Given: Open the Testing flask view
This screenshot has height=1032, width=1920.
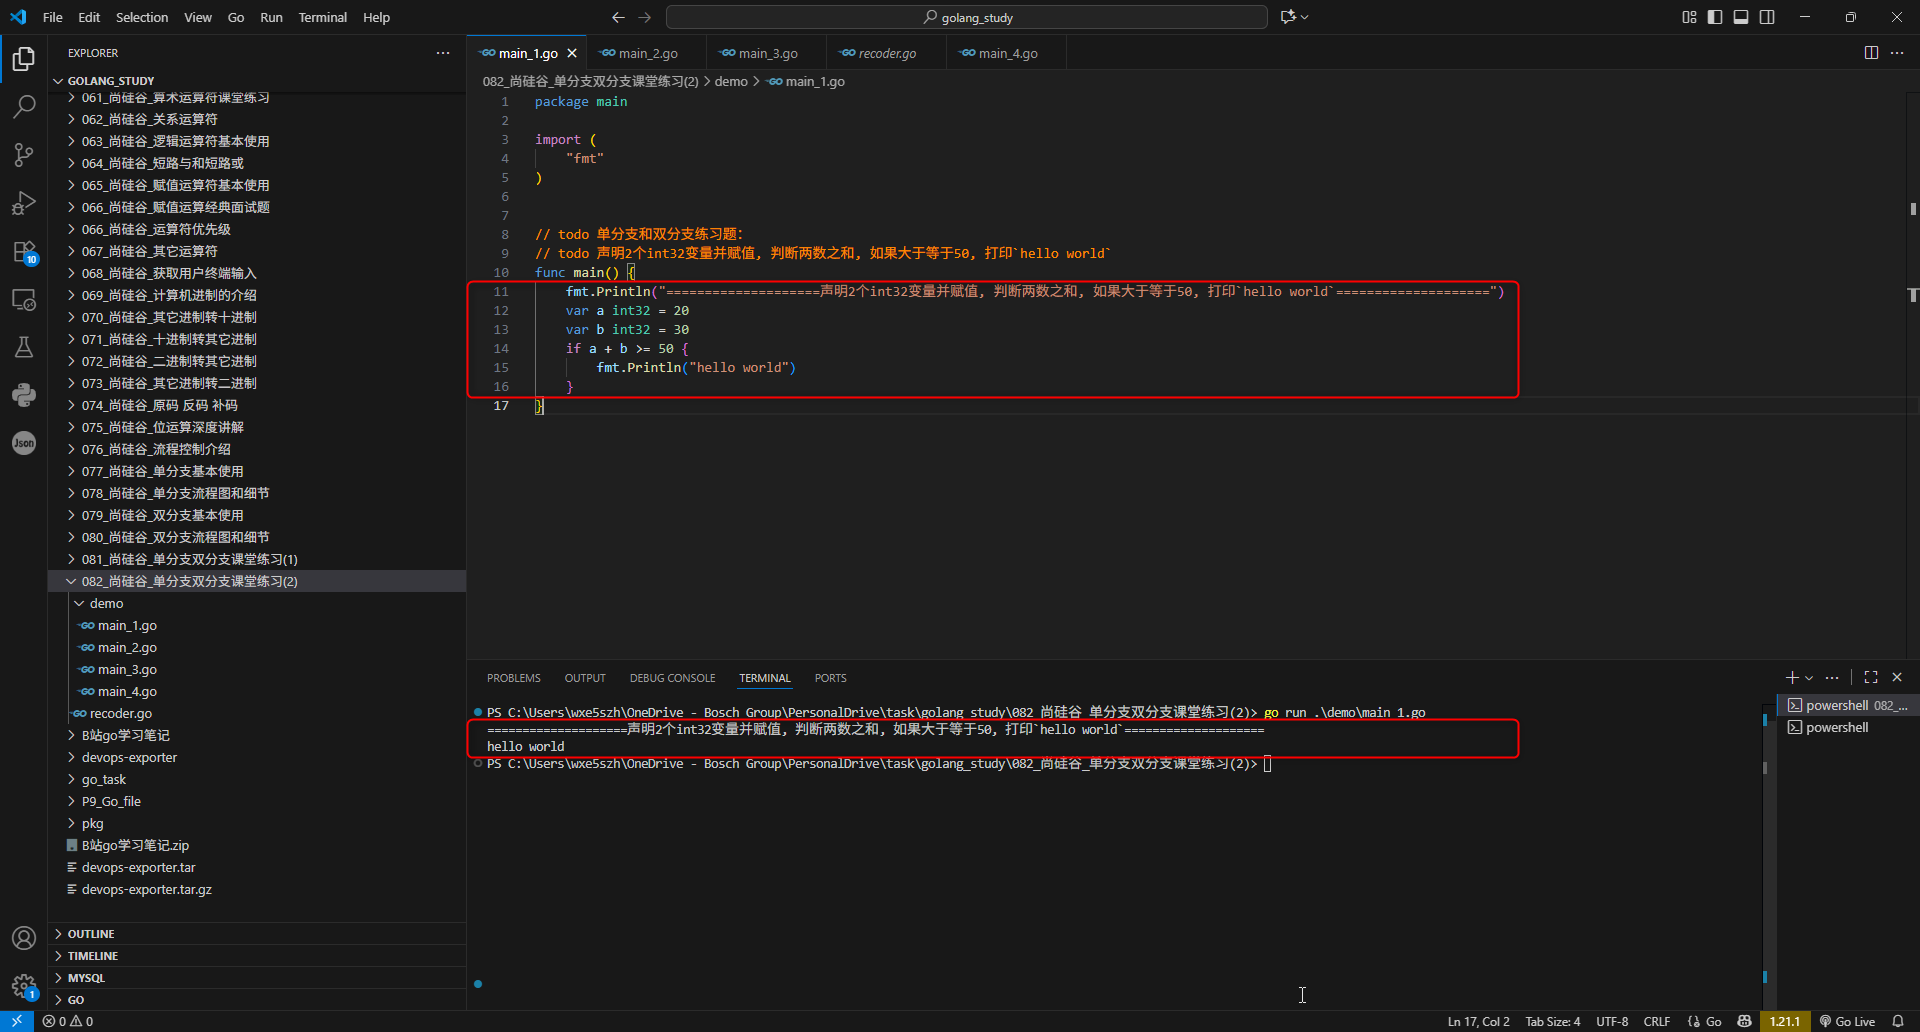Looking at the screenshot, I should pyautogui.click(x=24, y=347).
